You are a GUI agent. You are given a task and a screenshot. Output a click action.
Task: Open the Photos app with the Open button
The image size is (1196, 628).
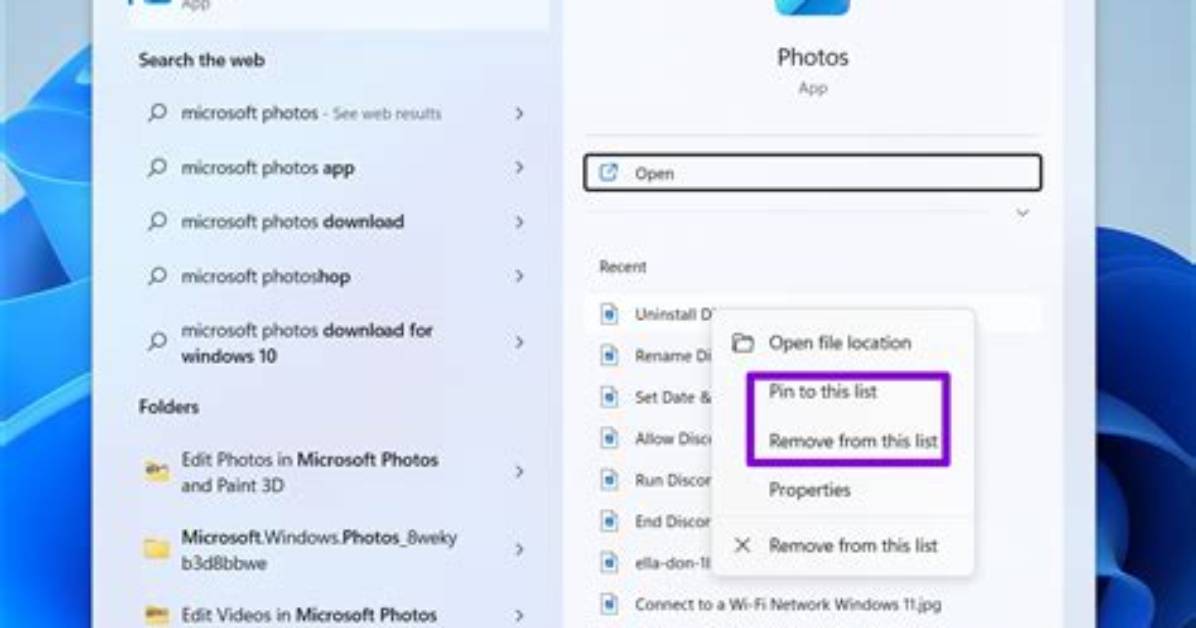(x=812, y=172)
